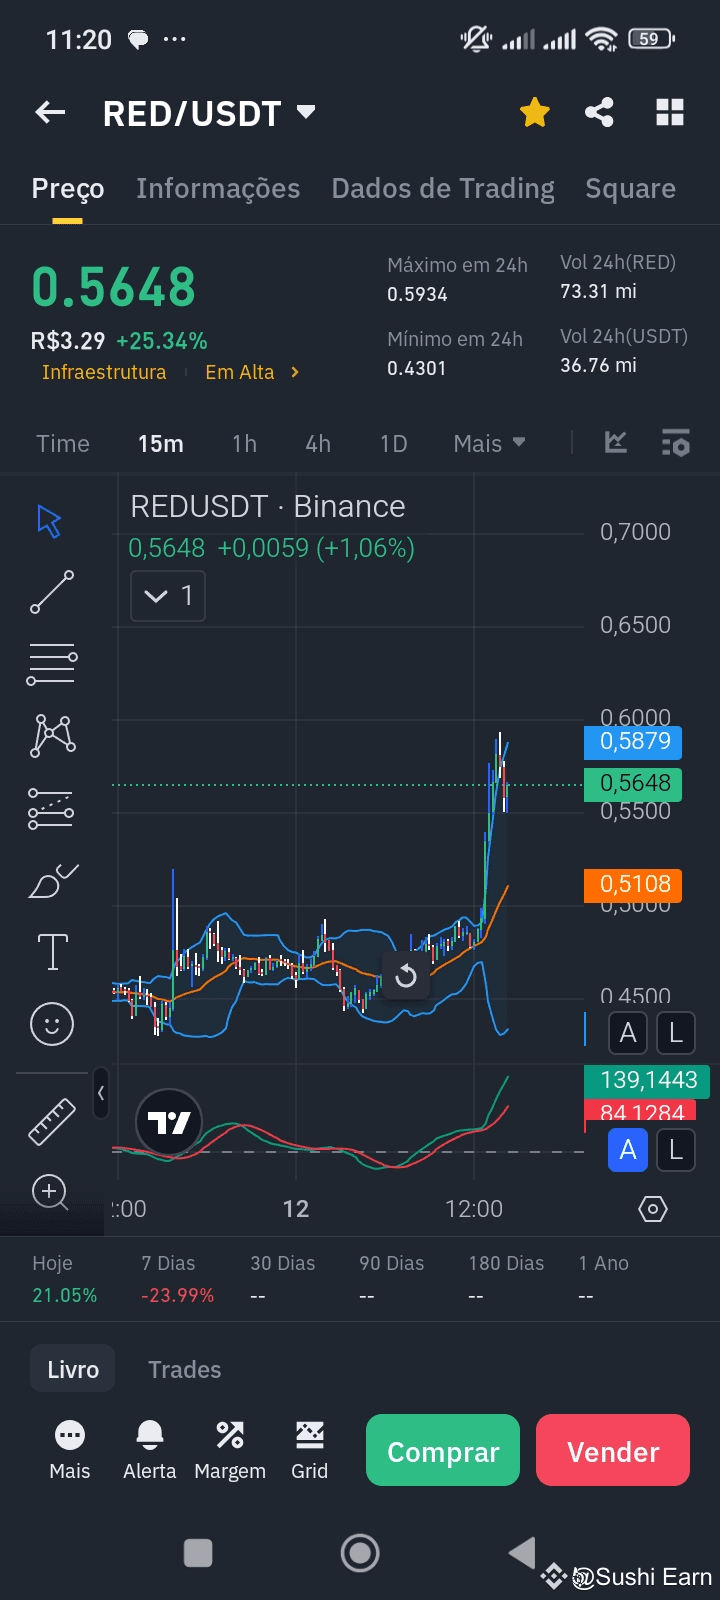Screen dimensions: 720x1600
Task: Toggle auto scale A on indicator pane
Action: (x=628, y=1150)
